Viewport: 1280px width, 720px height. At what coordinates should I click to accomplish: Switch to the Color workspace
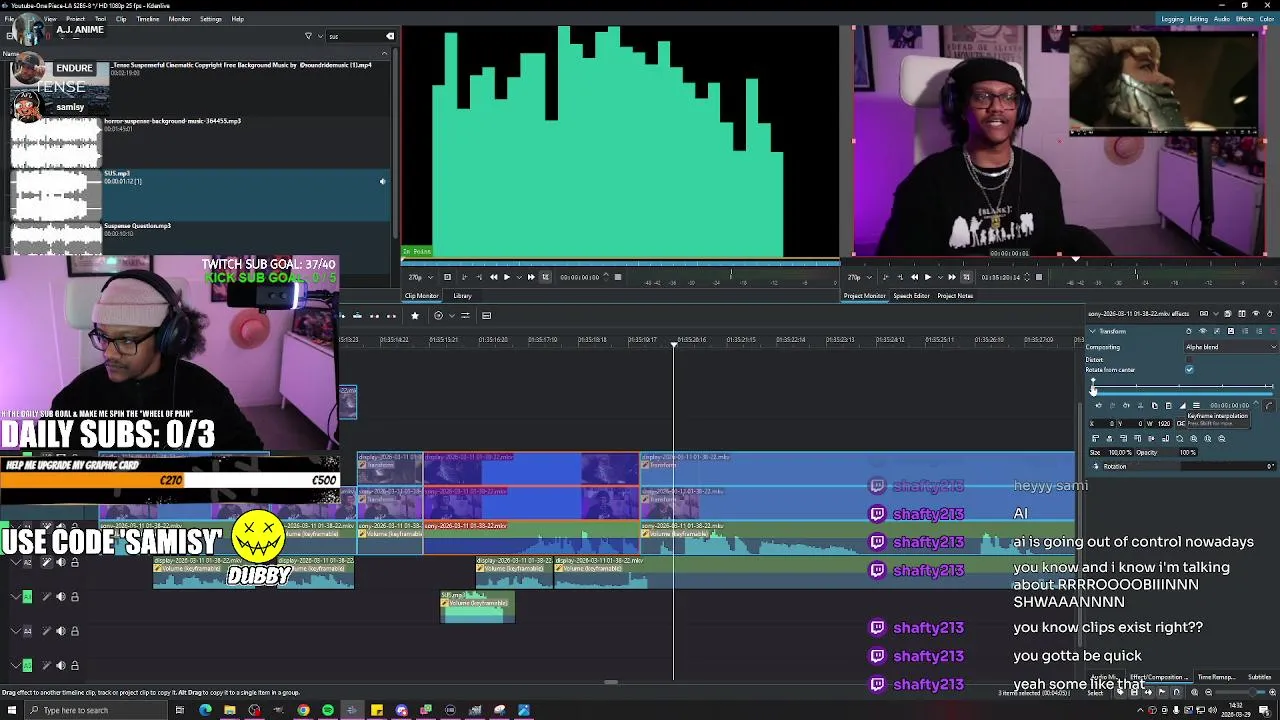[x=1267, y=19]
